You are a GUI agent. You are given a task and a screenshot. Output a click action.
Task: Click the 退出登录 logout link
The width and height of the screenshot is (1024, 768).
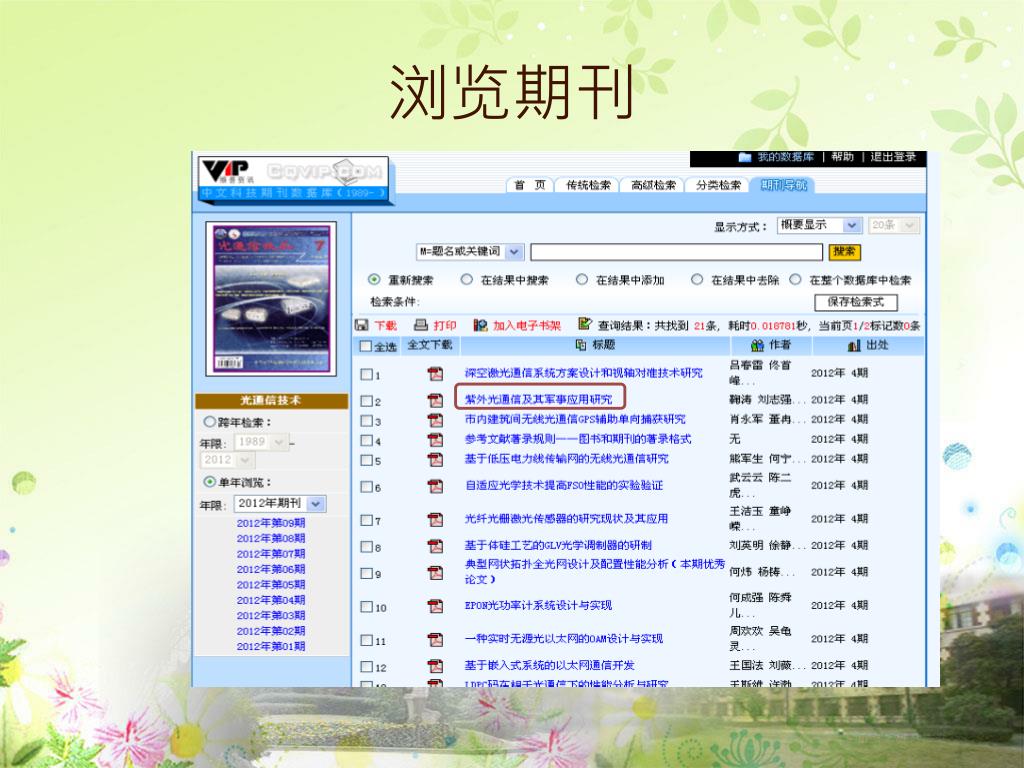tap(893, 157)
